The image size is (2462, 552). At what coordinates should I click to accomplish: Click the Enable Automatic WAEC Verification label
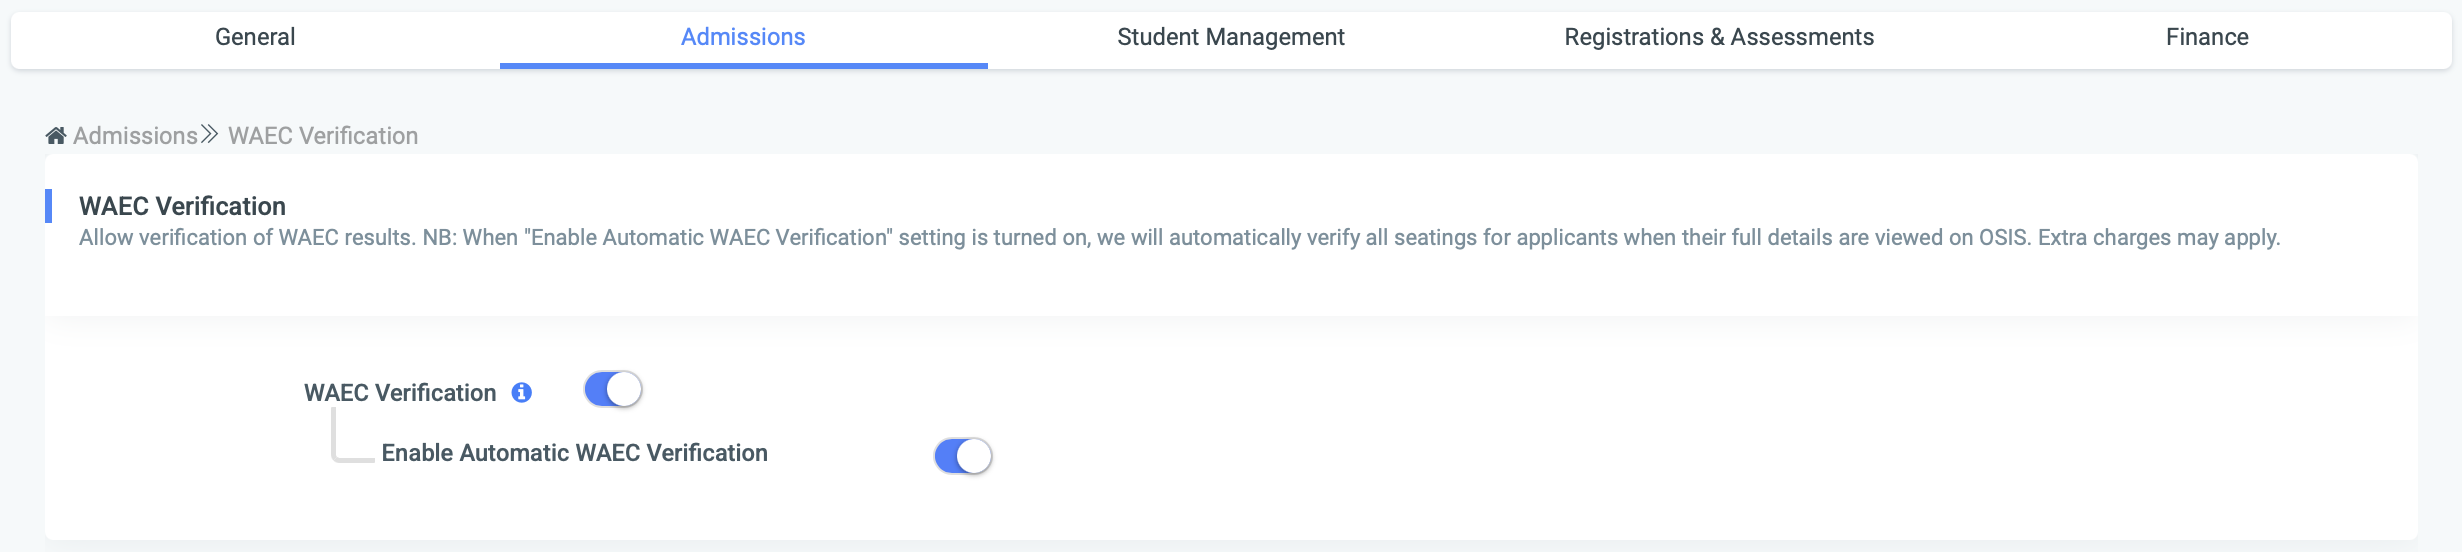tap(575, 453)
